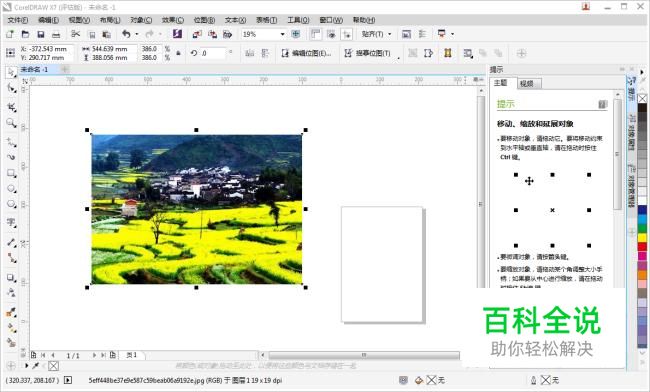
Task: Click the landscape bitmap on canvas
Action: tap(196, 209)
